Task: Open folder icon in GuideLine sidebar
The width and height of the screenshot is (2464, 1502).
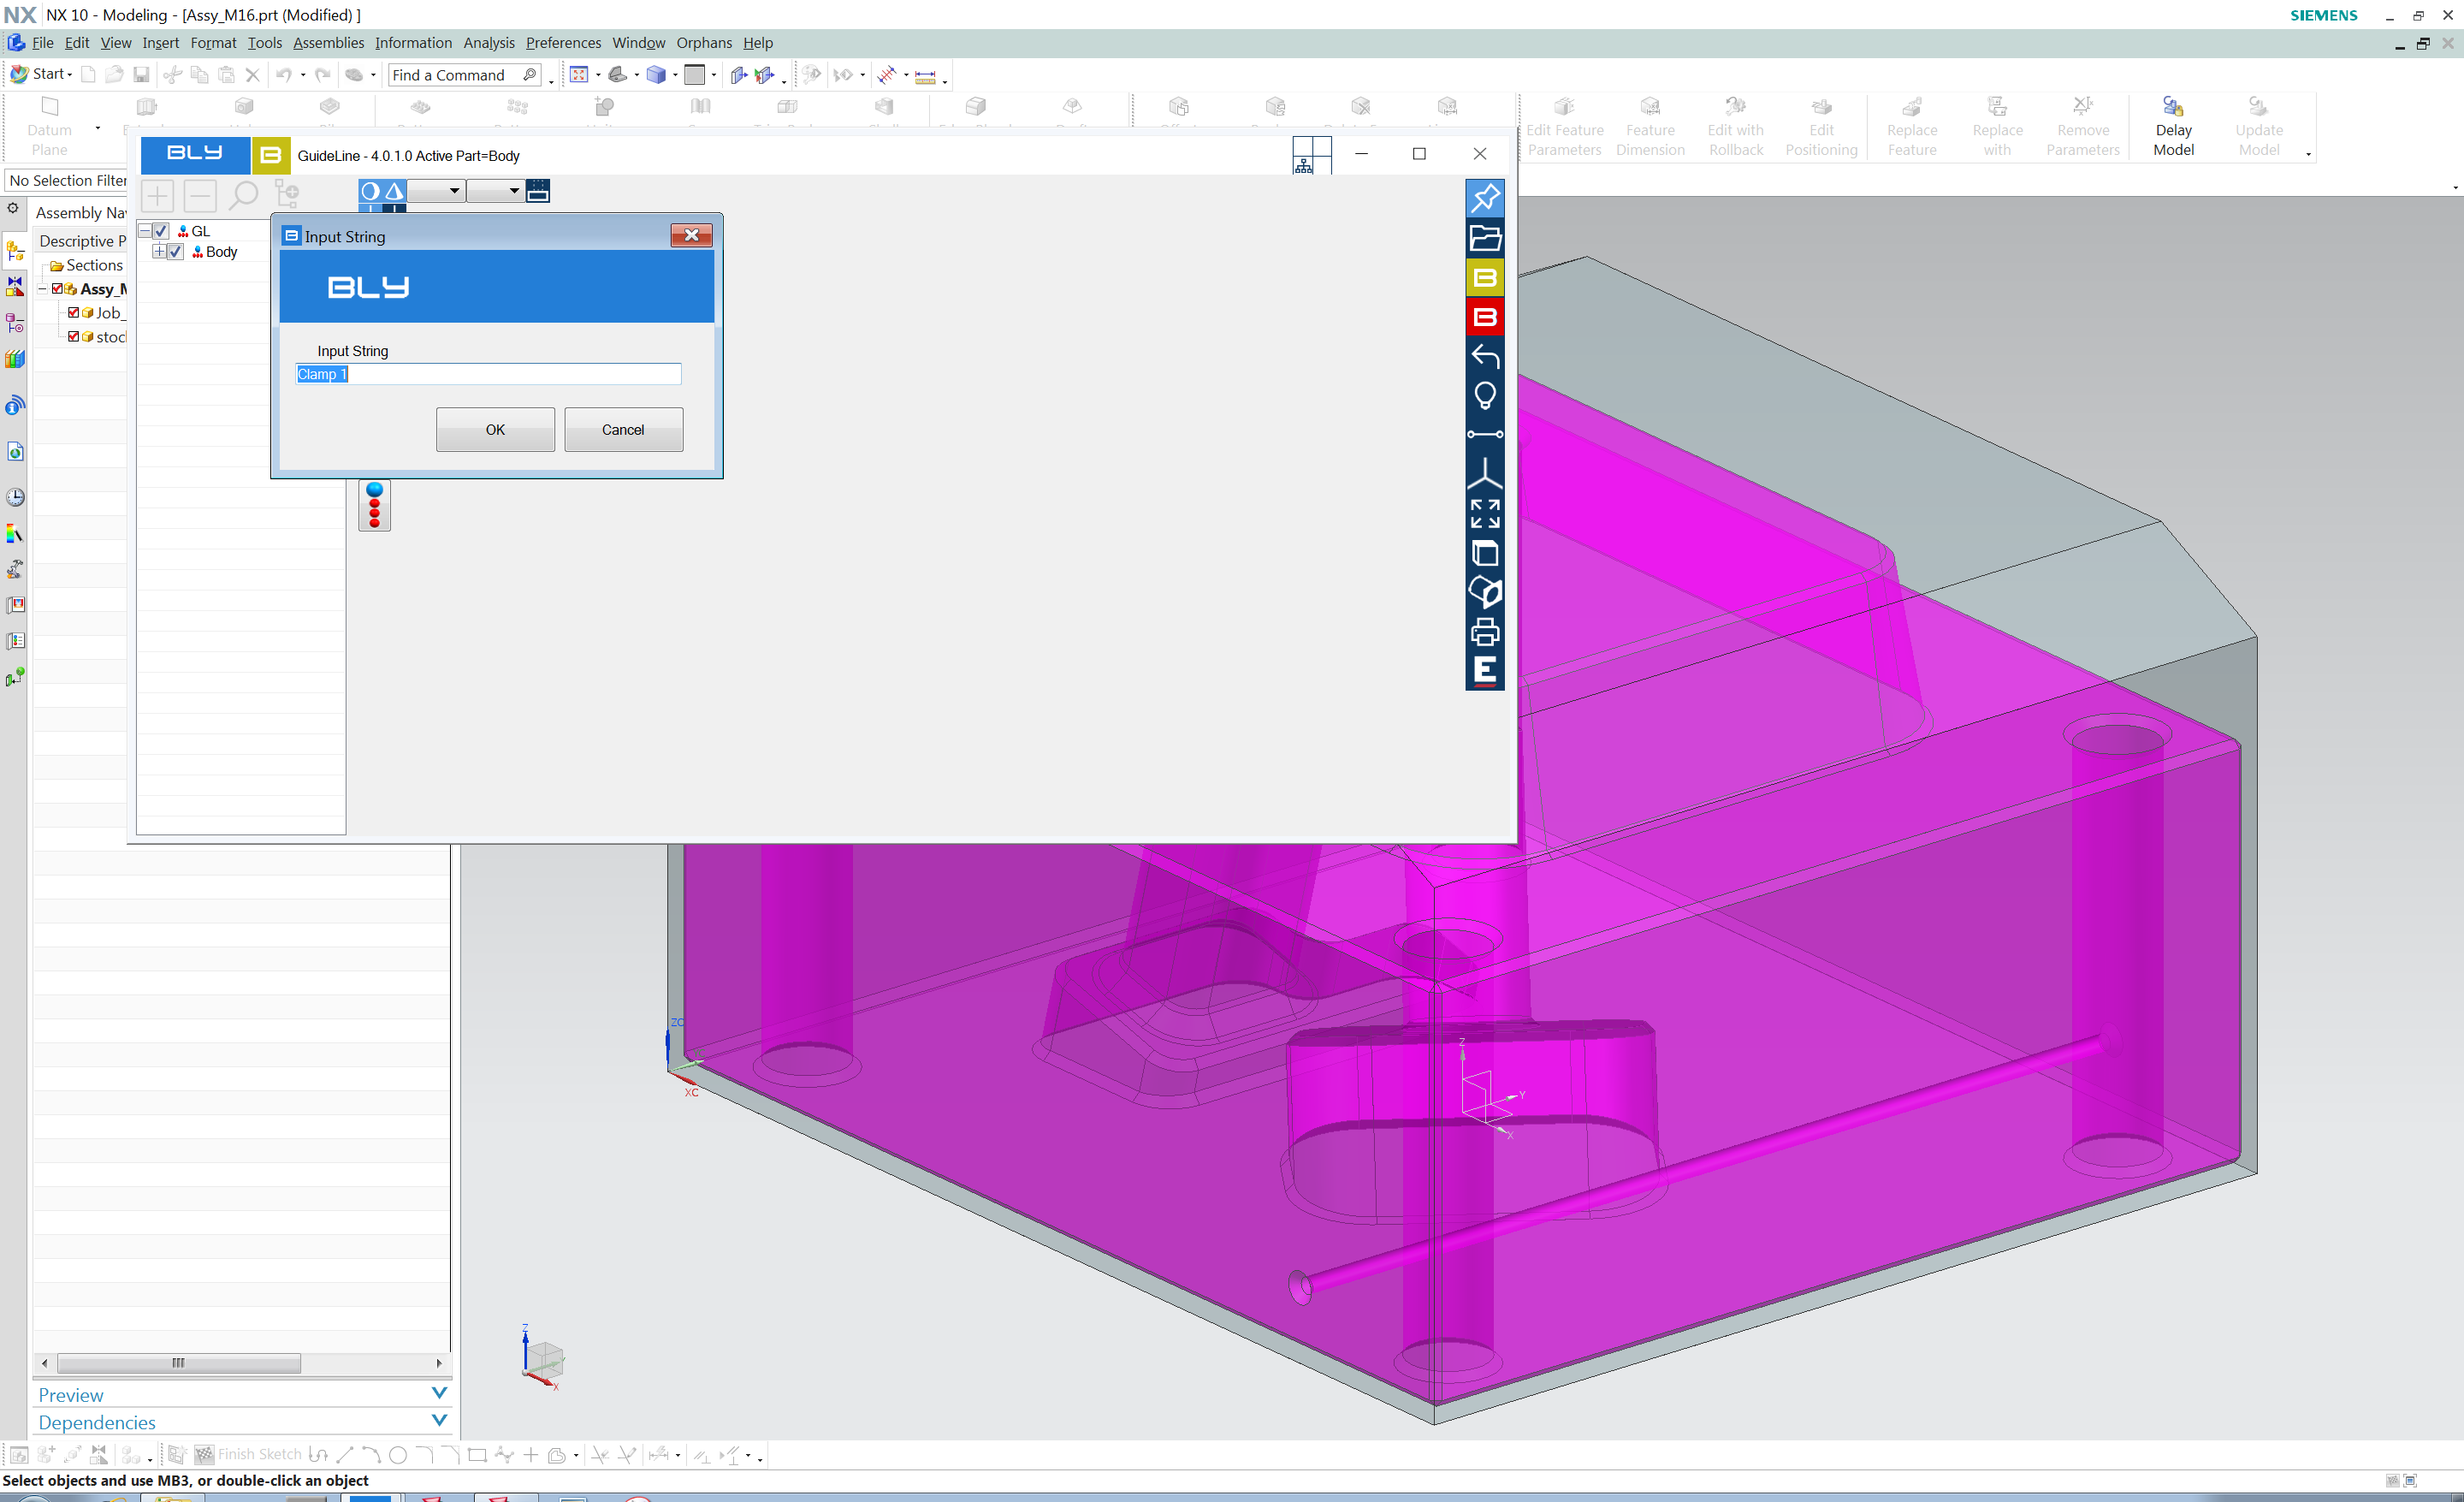Action: click(1484, 238)
